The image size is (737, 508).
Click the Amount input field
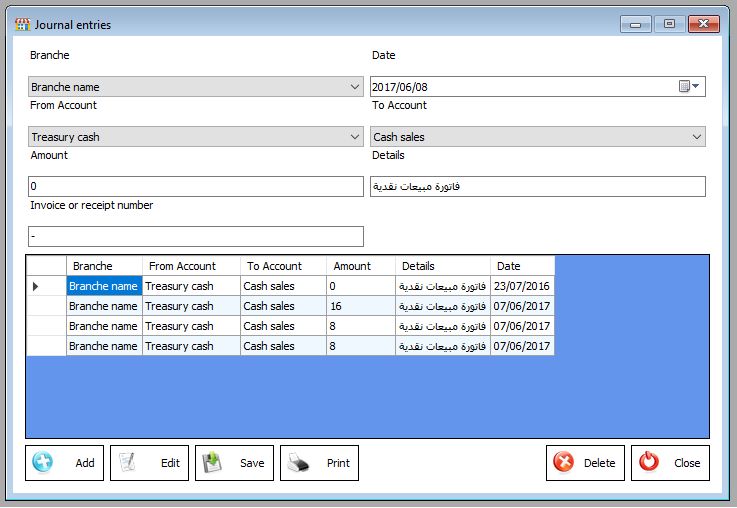point(195,187)
